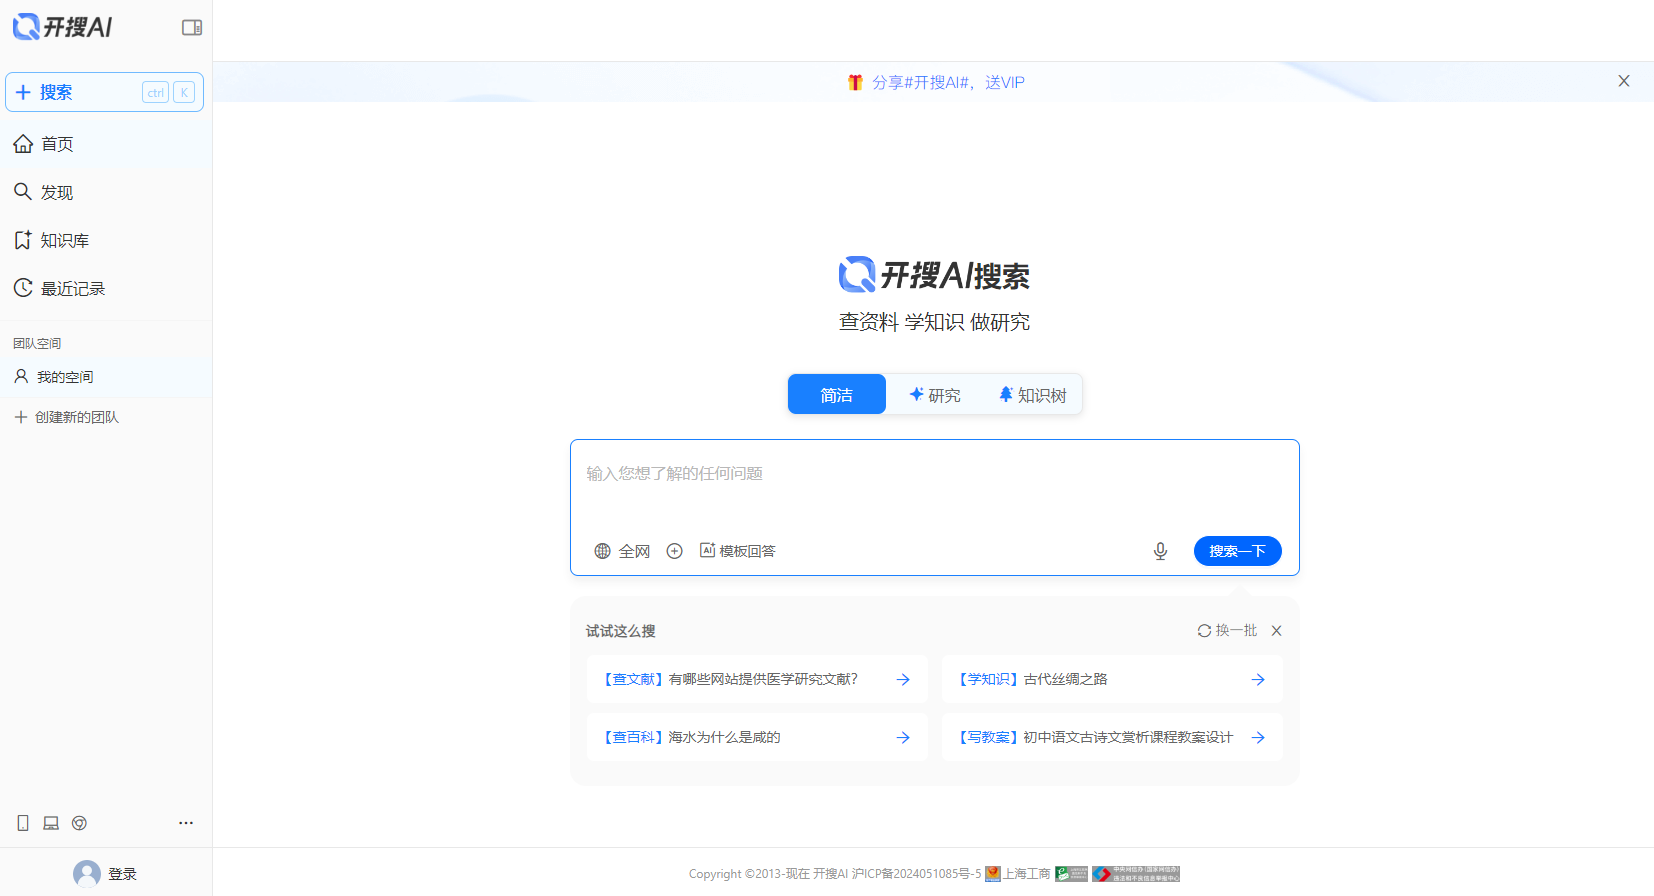
Task: Select suggestion 初中语文古诗文赏析课程教案设计
Action: (x=1112, y=737)
